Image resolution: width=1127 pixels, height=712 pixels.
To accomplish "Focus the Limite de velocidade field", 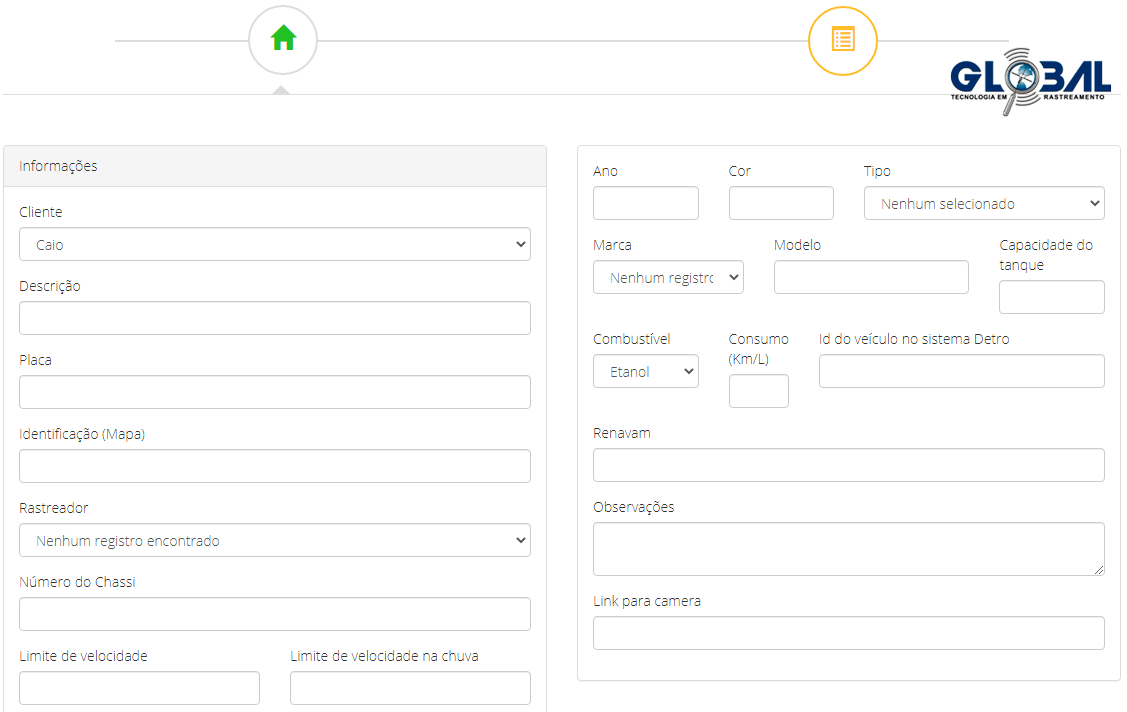I will [139, 688].
